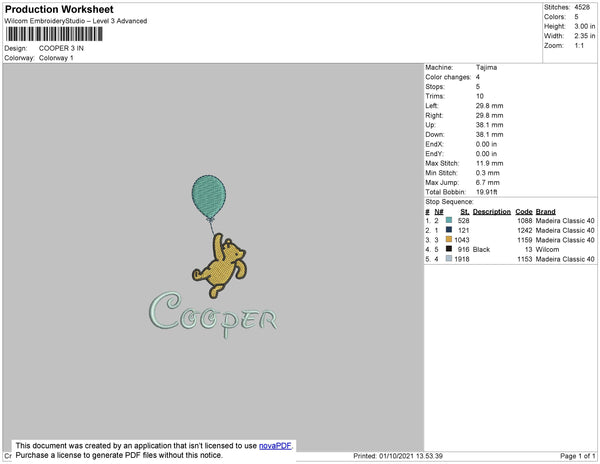This screenshot has height=464, width=600.
Task: Click the embroidered name "Cooper" in the preview
Action: pyautogui.click(x=213, y=315)
